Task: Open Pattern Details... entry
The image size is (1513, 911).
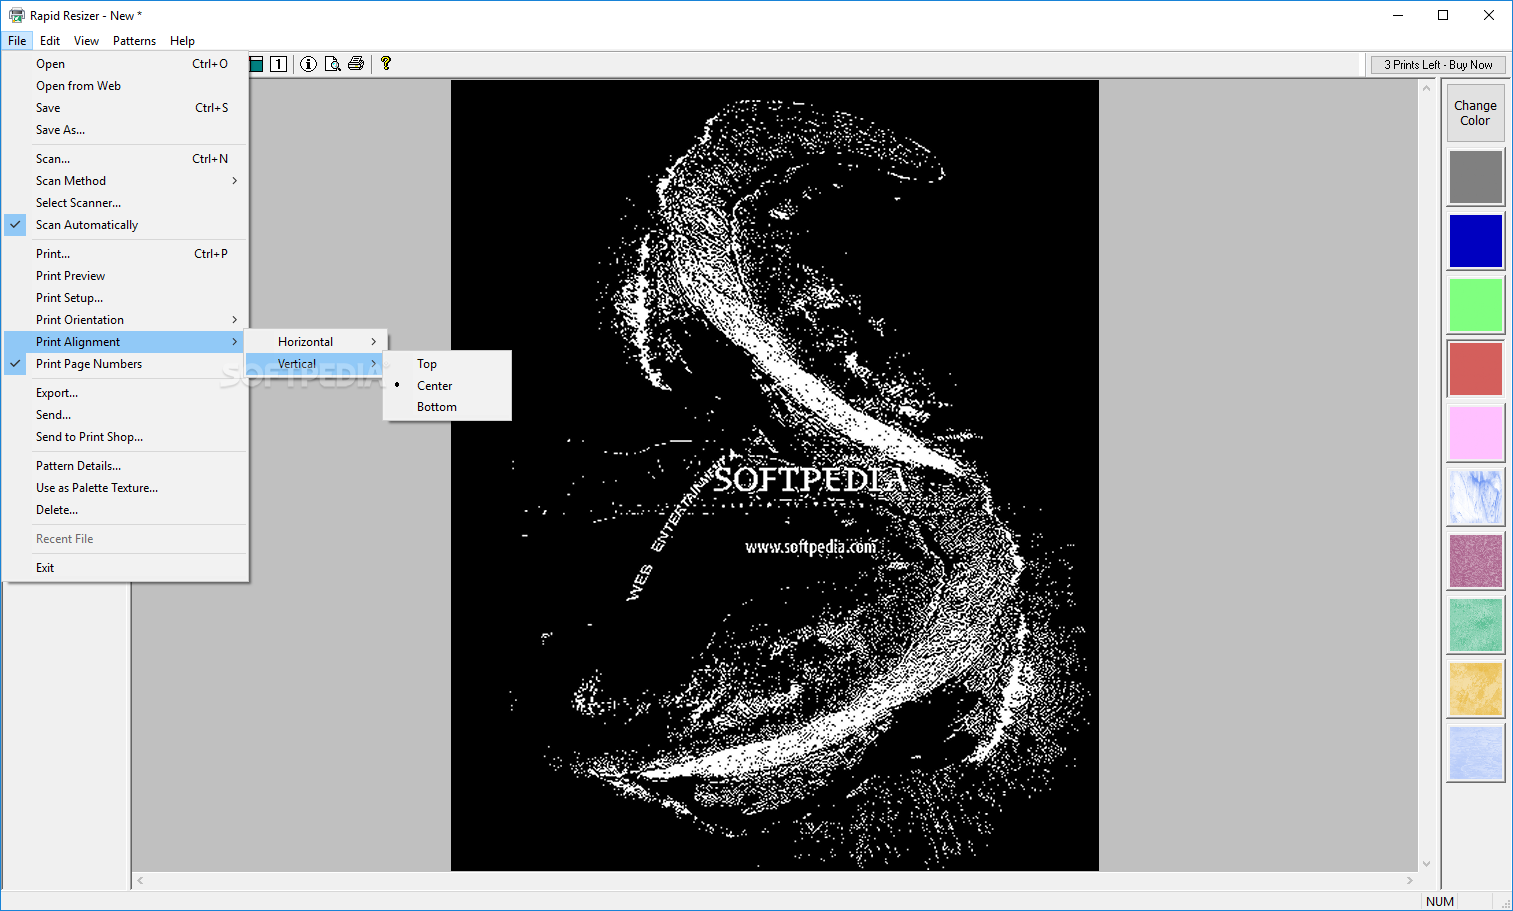Action: pos(126,466)
